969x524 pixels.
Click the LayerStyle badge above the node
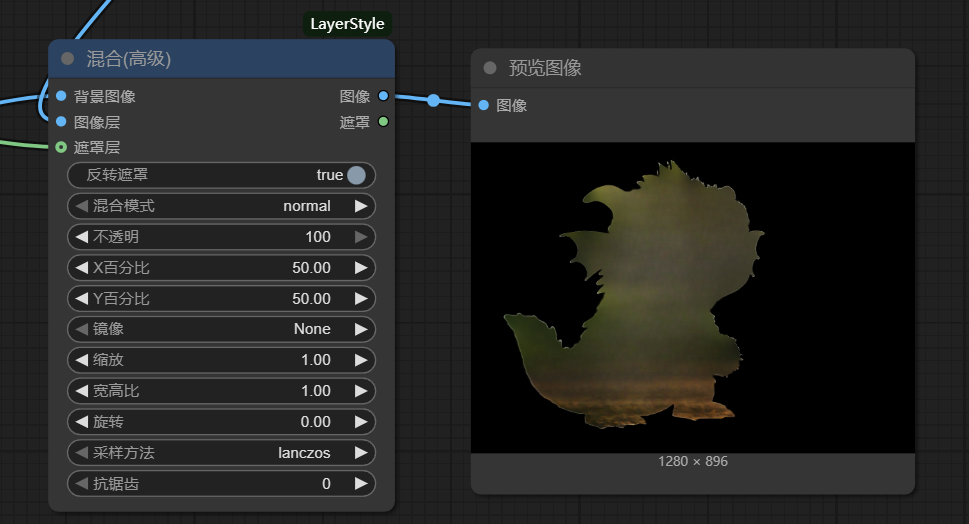(347, 24)
